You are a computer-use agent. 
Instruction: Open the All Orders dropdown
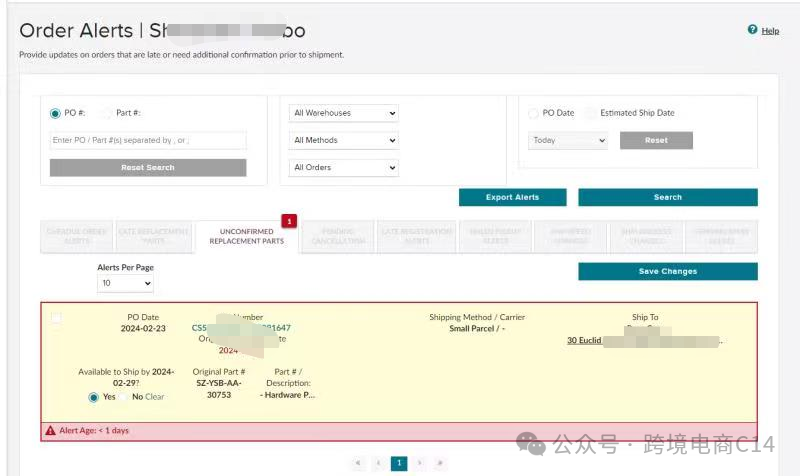(x=344, y=167)
